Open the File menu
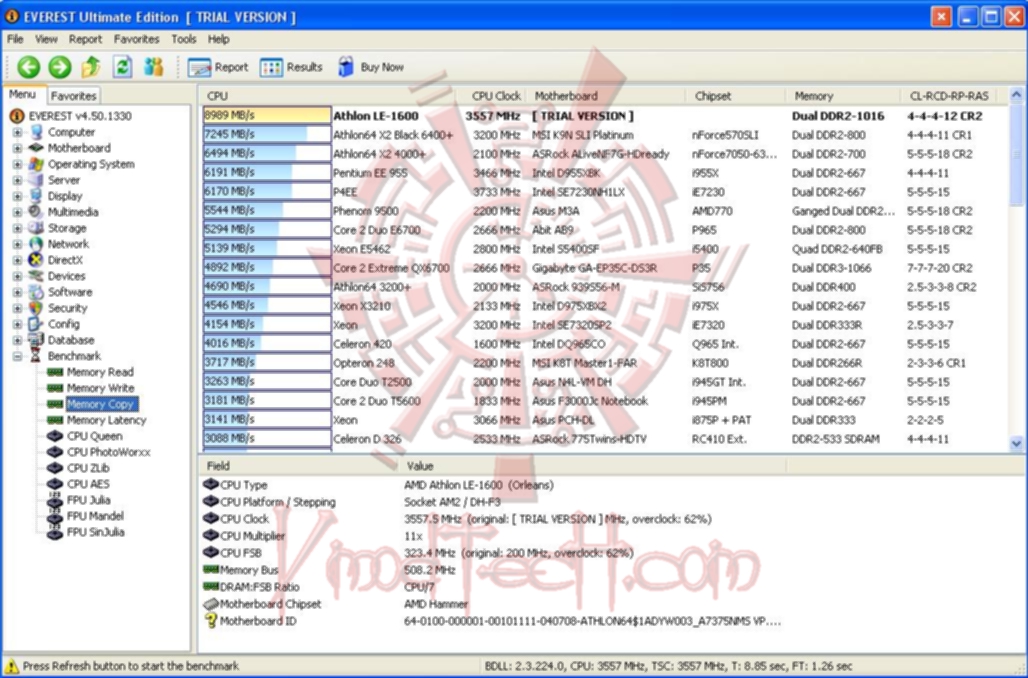1028x678 pixels. (x=15, y=39)
